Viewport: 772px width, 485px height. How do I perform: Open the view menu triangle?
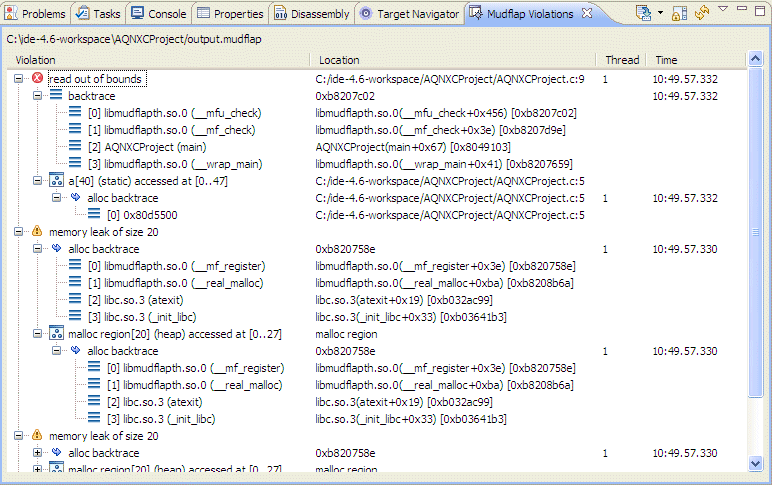click(723, 11)
